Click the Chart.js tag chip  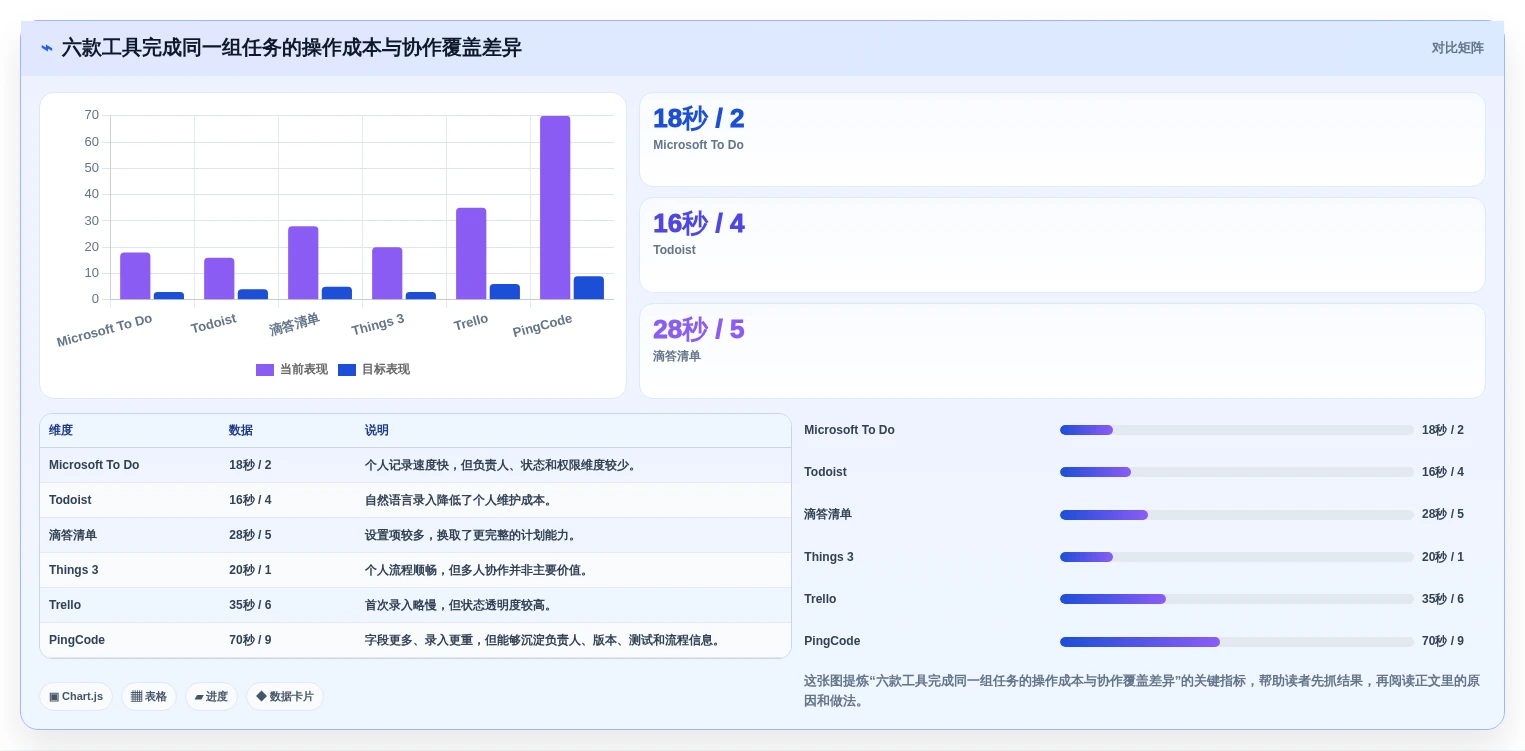(76, 696)
